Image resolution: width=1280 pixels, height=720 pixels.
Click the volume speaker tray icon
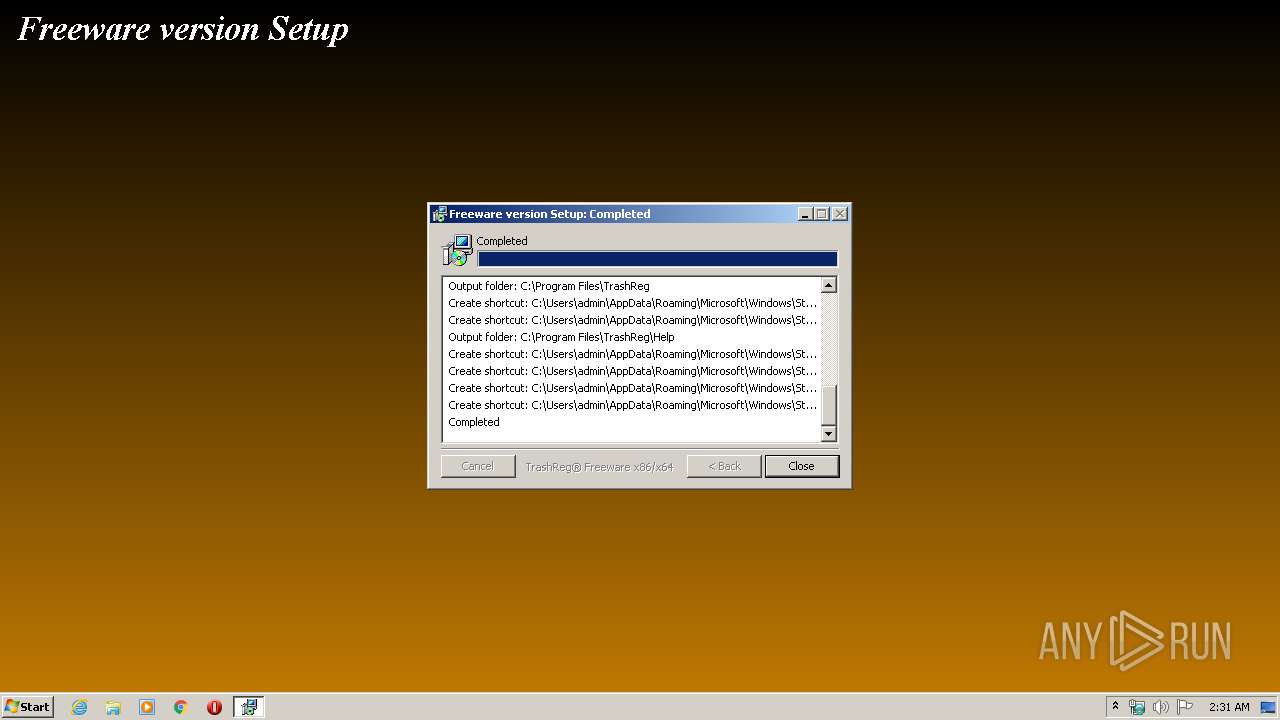(1161, 707)
